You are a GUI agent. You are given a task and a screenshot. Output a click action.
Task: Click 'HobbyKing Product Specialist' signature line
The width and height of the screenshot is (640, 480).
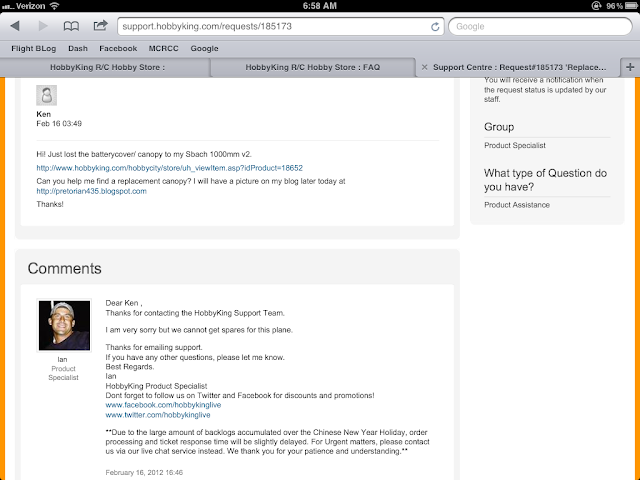coord(156,386)
